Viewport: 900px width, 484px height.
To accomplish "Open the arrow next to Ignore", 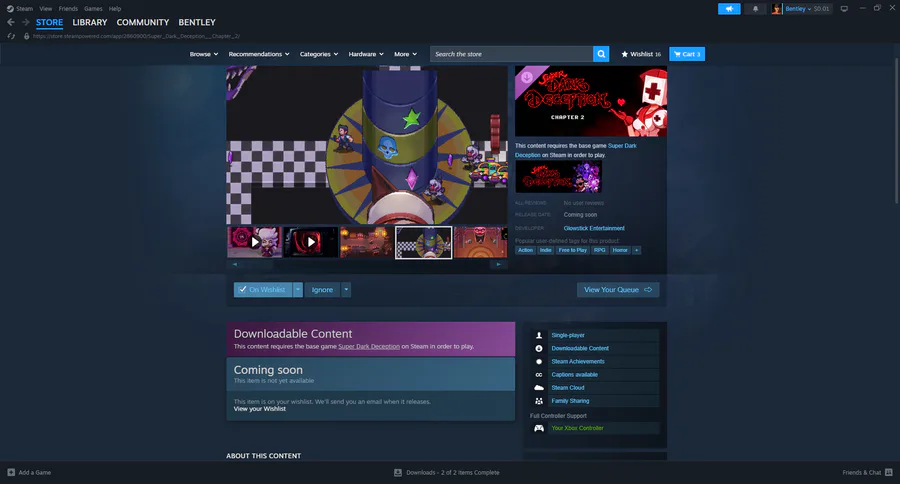I will (x=346, y=290).
